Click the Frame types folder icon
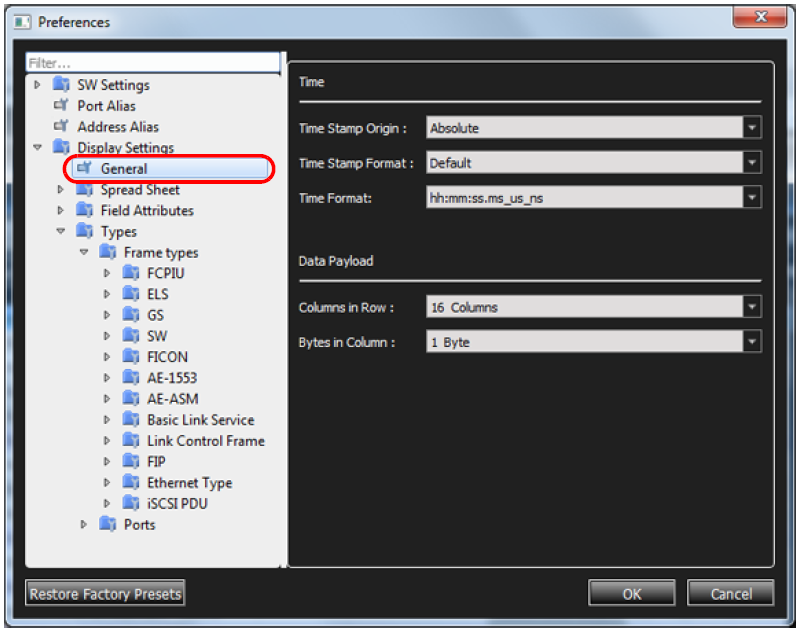 point(108,252)
